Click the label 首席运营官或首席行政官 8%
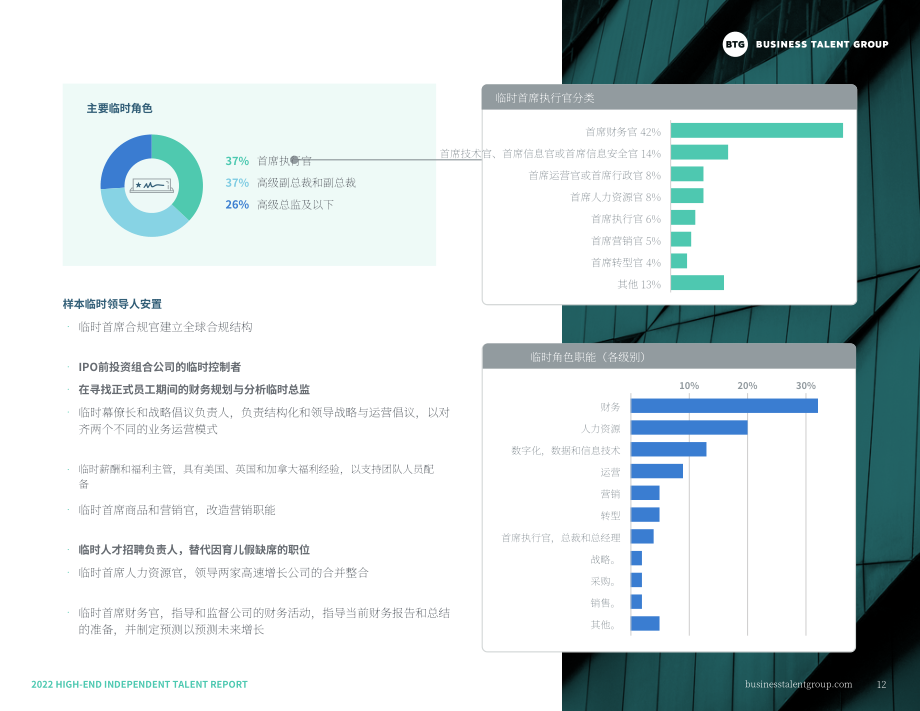This screenshot has height=711, width=920. (x=594, y=175)
